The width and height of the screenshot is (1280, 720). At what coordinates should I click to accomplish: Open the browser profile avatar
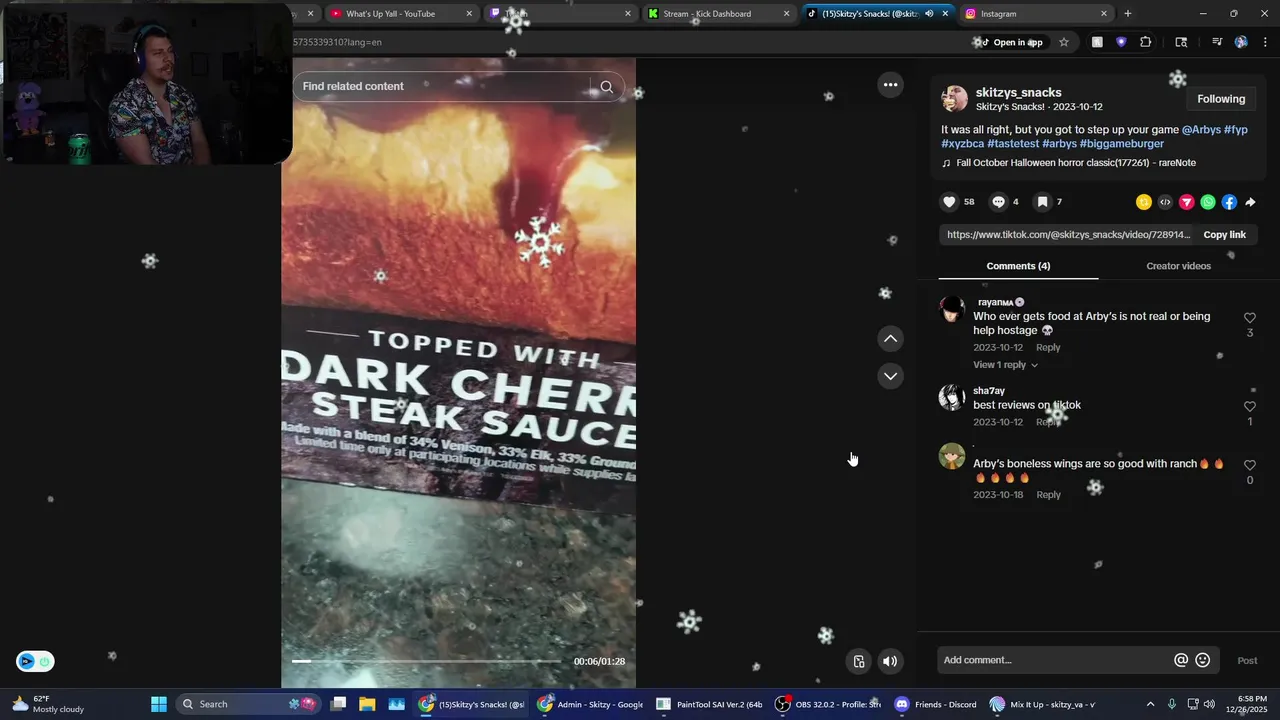[1241, 42]
